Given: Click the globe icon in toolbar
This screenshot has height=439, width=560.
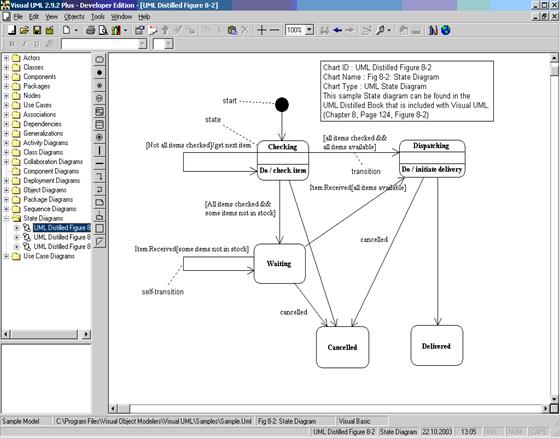Looking at the screenshot, I should (445, 30).
